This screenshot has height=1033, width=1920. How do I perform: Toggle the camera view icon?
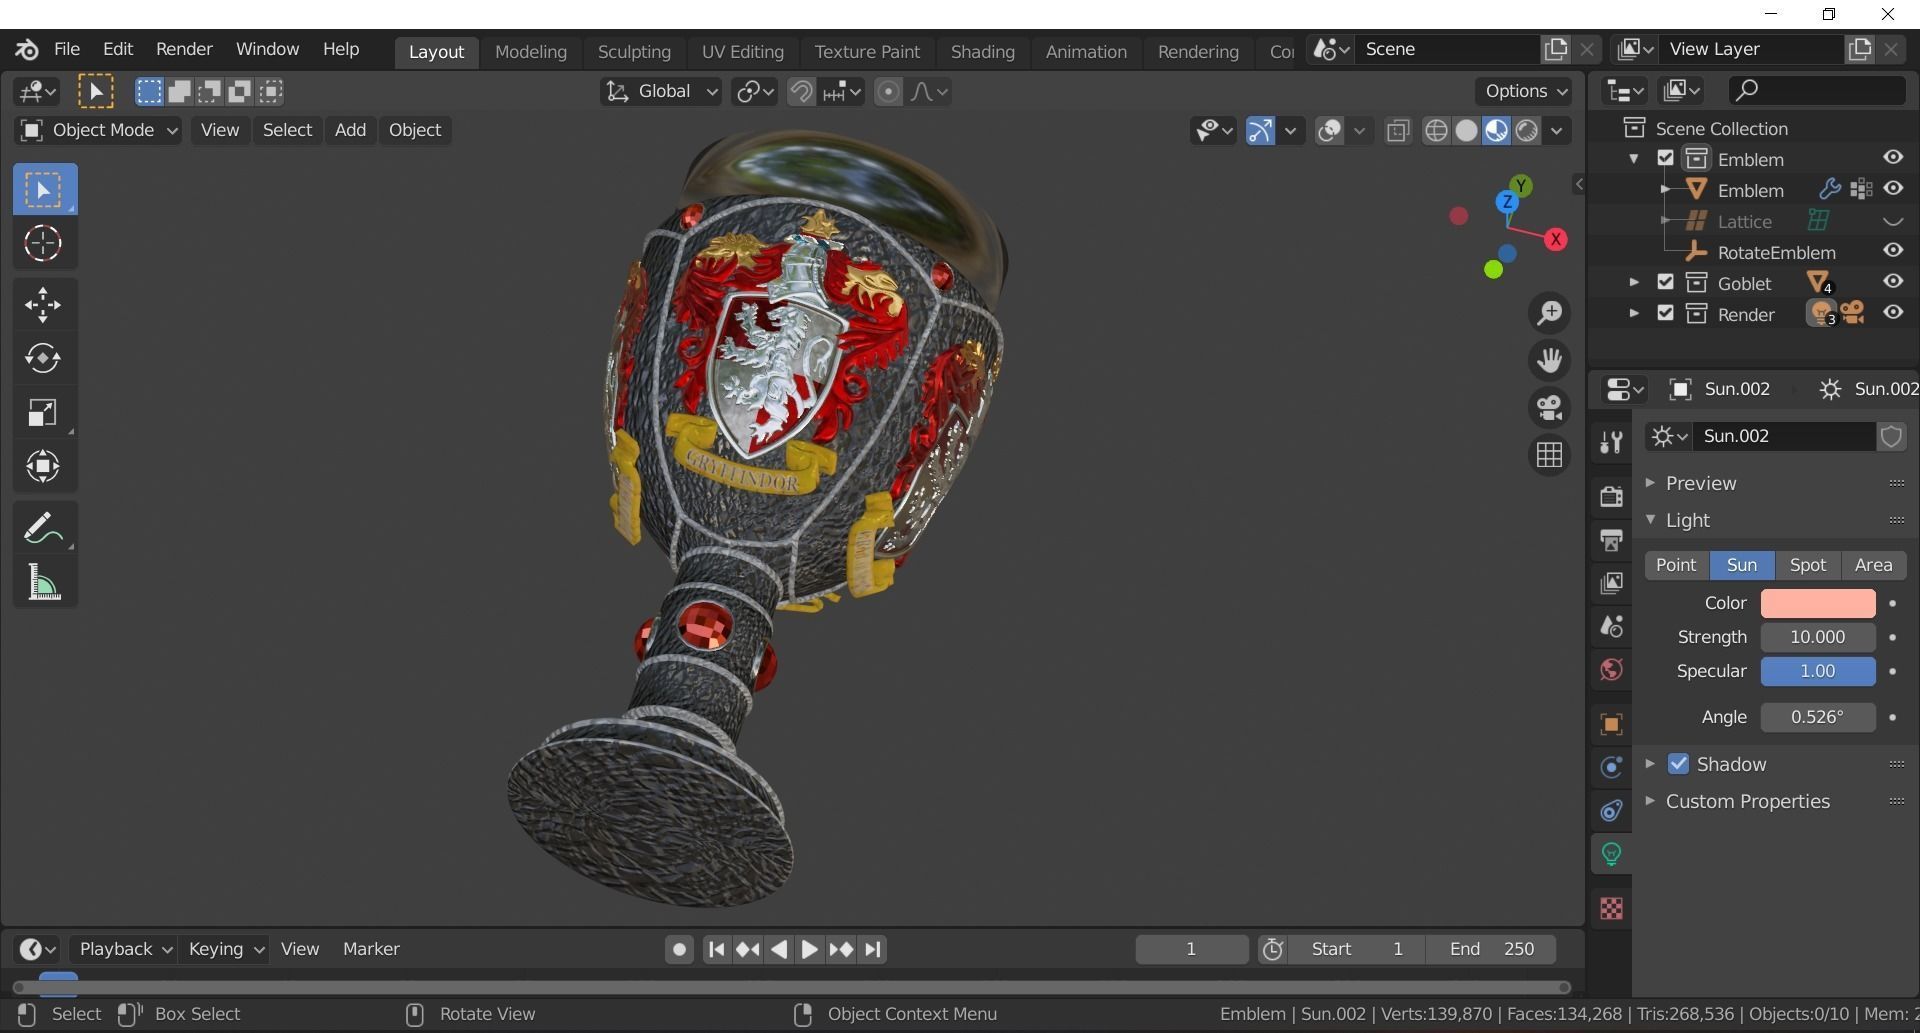pyautogui.click(x=1549, y=407)
